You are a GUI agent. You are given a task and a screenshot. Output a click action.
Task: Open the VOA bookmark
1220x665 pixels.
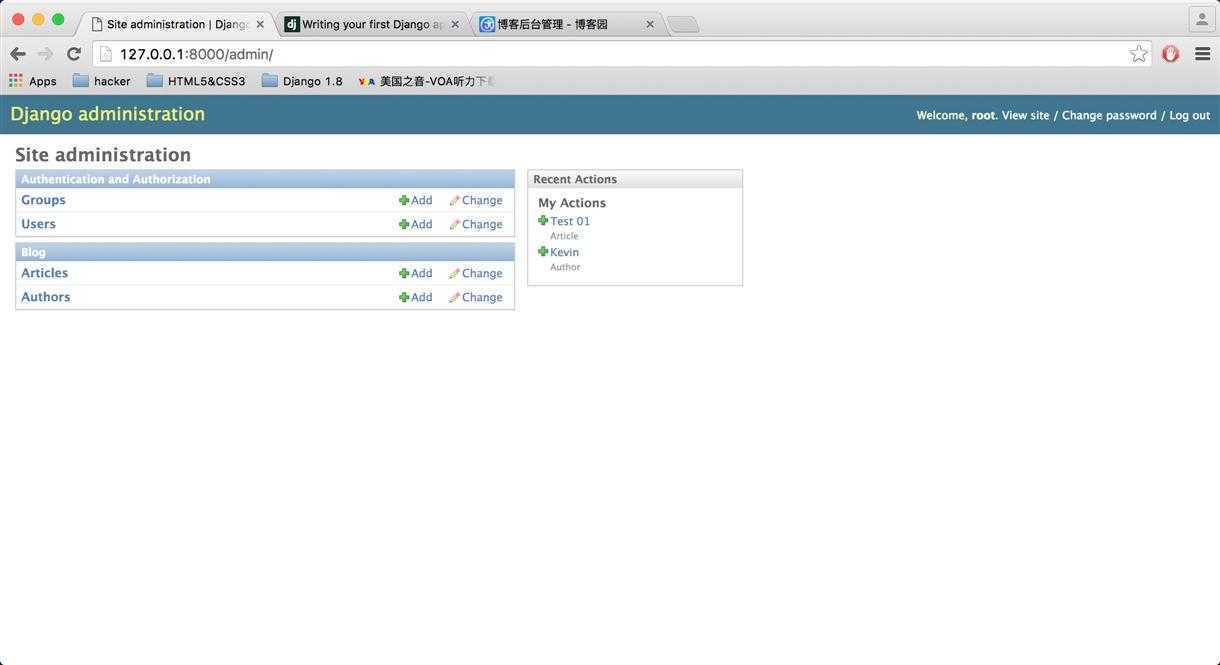click(427, 81)
